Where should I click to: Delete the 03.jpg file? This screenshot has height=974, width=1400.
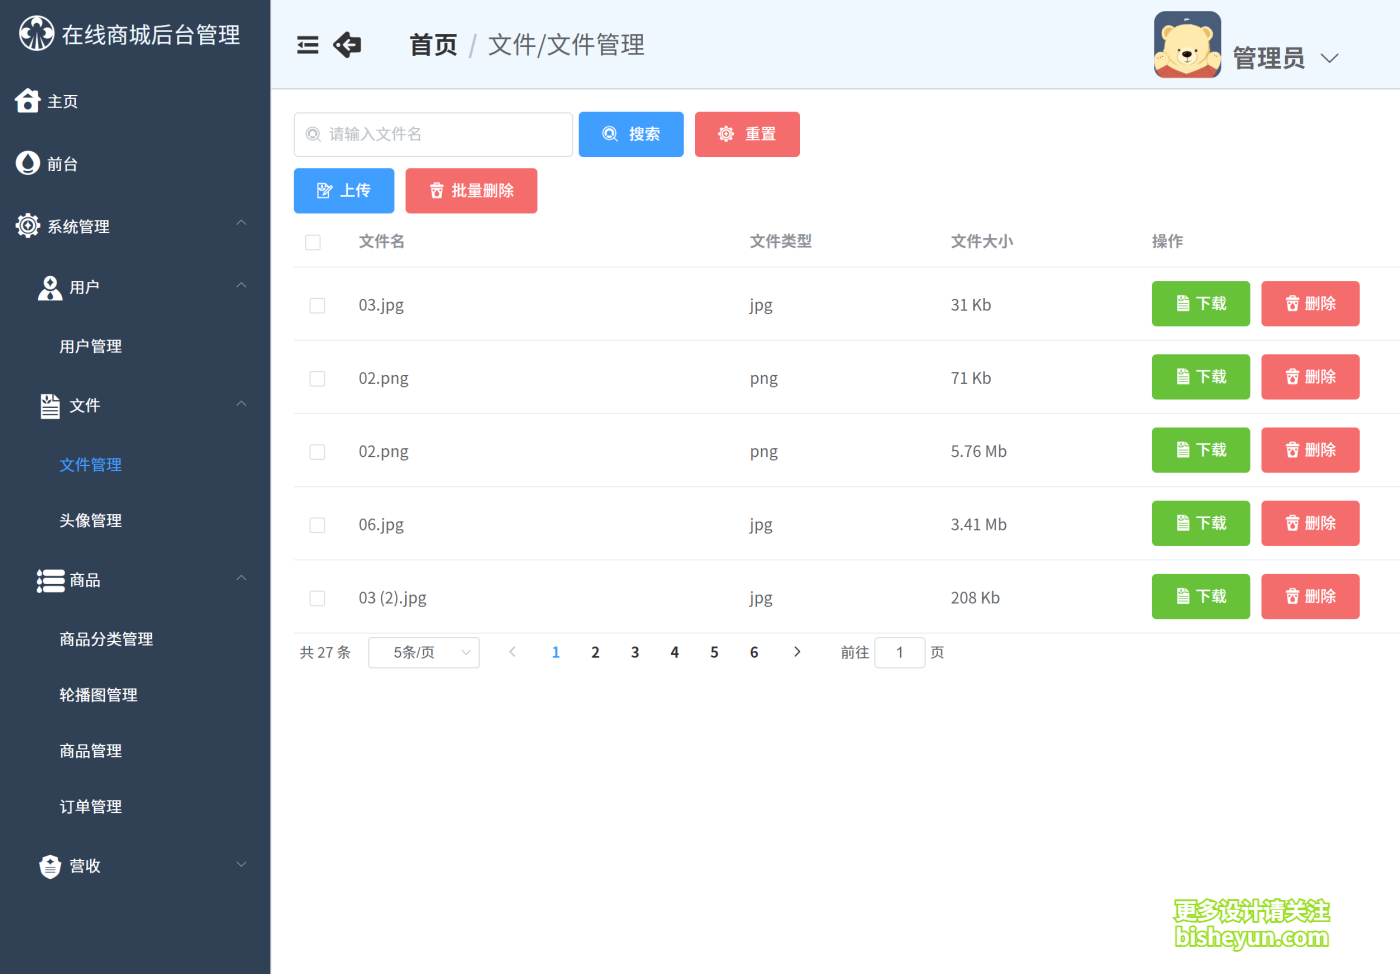1310,304
